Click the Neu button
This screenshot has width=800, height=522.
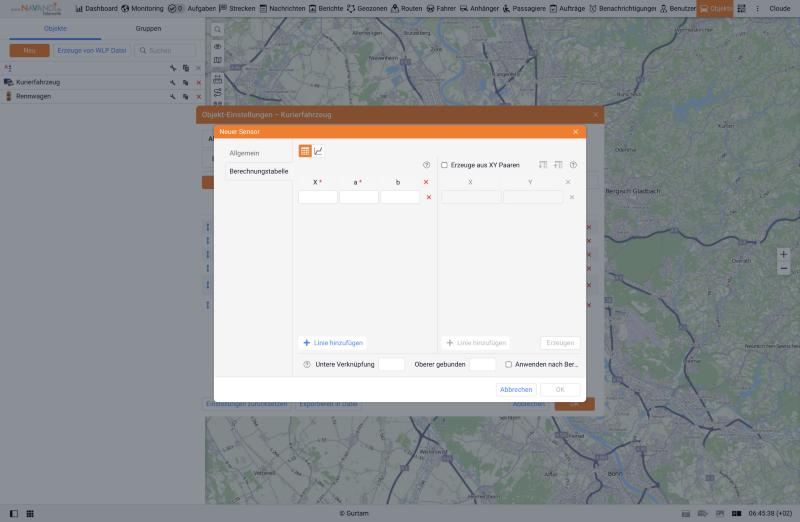pyautogui.click(x=29, y=51)
